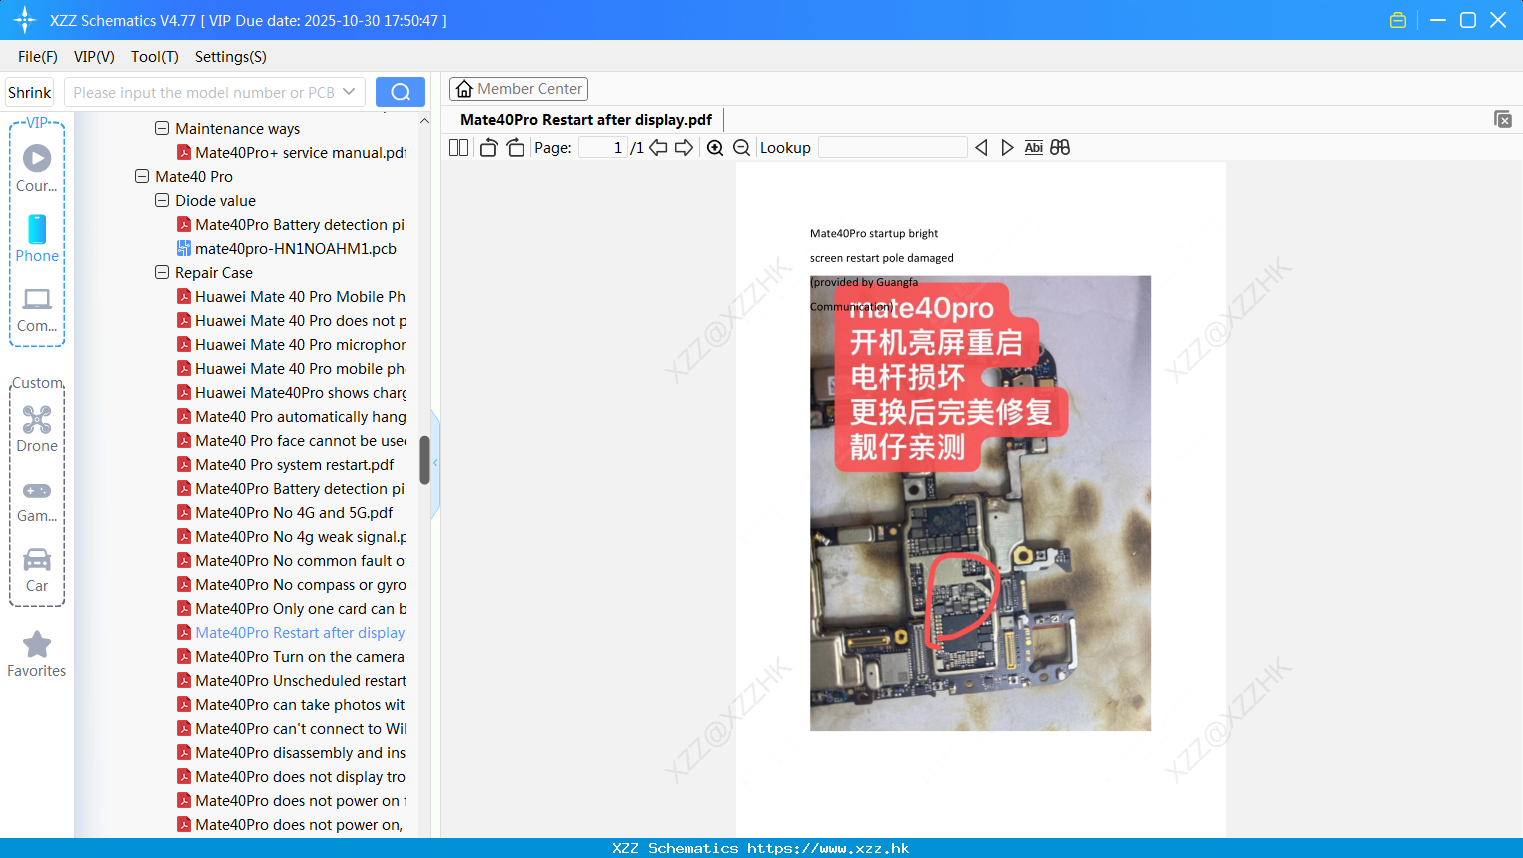The width and height of the screenshot is (1523, 858).
Task: Select the Game console category
Action: click(x=37, y=501)
